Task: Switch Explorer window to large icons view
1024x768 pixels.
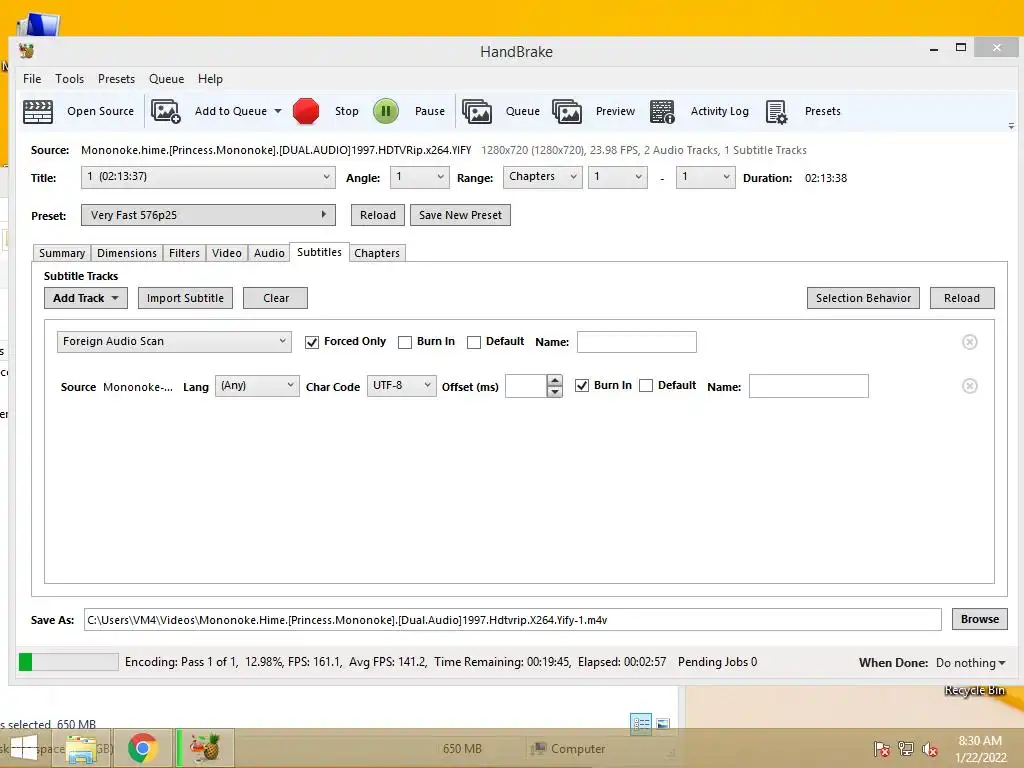Action: (663, 724)
